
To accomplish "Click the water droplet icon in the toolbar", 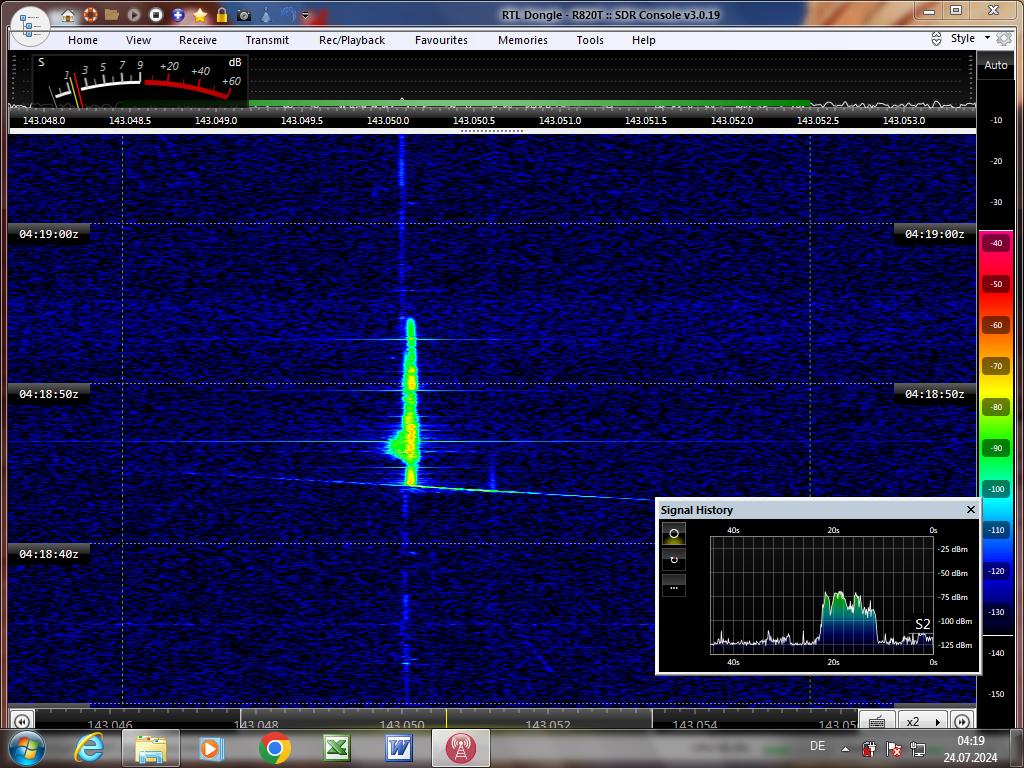I will (x=266, y=15).
